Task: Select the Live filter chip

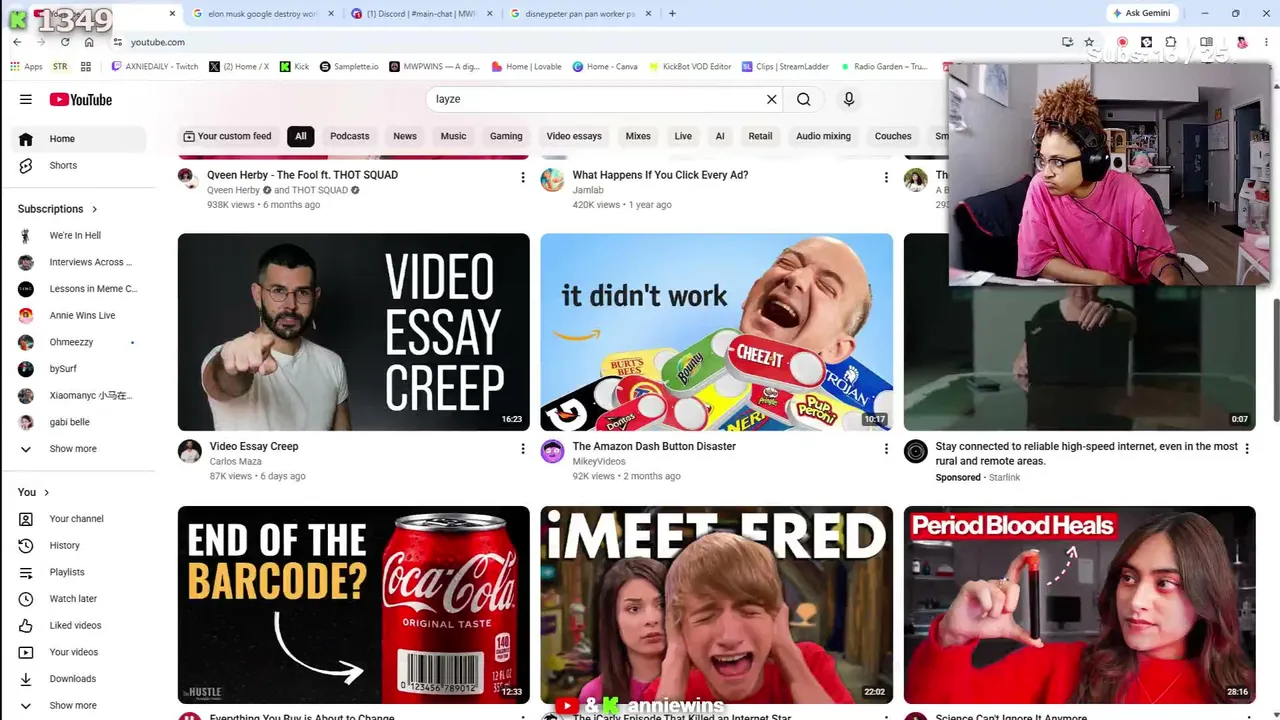Action: pyautogui.click(x=683, y=136)
